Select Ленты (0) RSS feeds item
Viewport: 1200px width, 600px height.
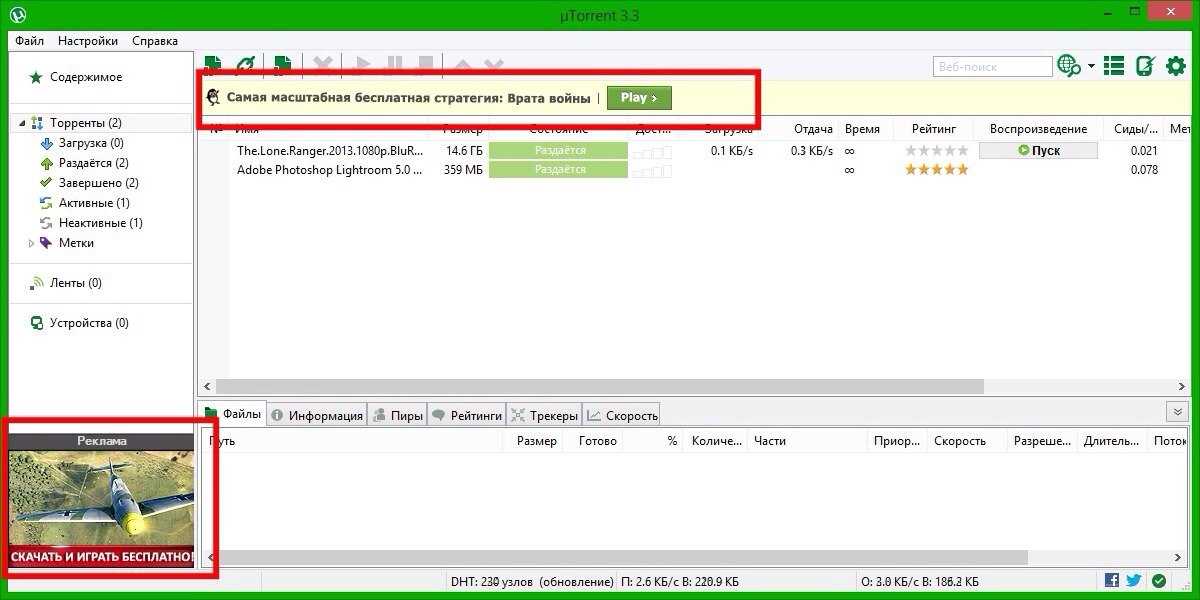76,283
